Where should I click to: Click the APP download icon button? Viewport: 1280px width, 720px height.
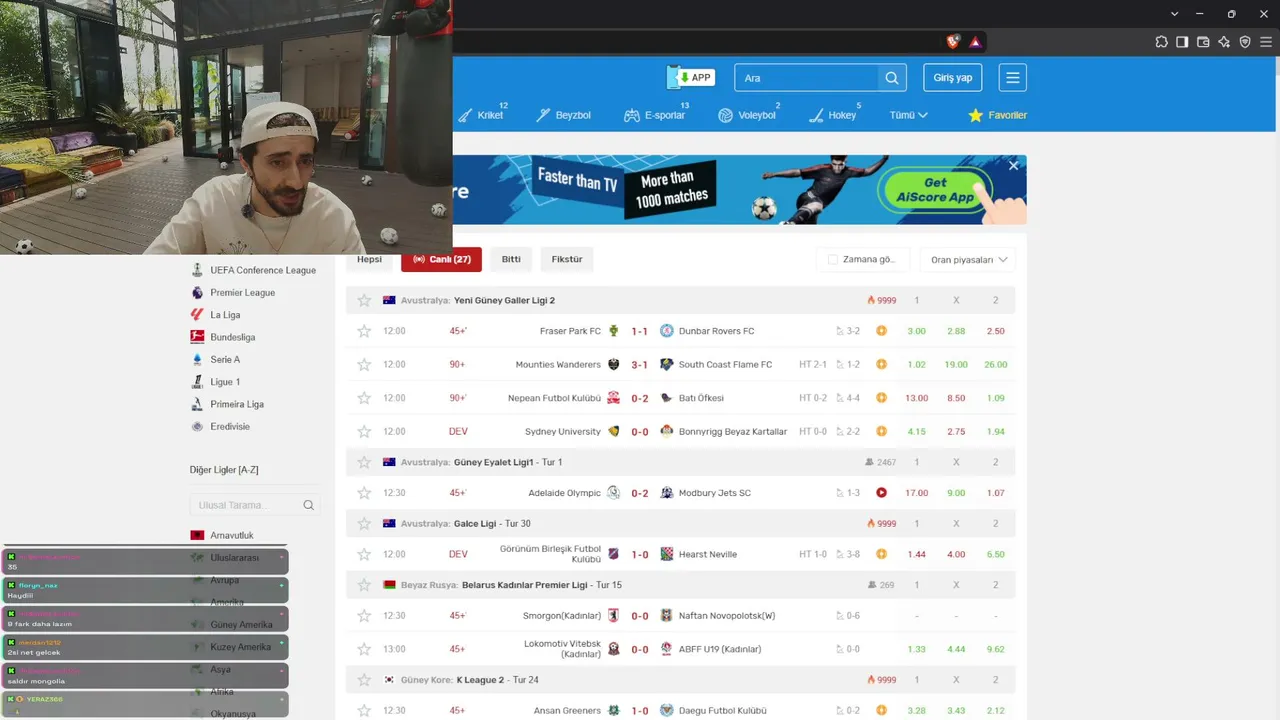pyautogui.click(x=691, y=77)
